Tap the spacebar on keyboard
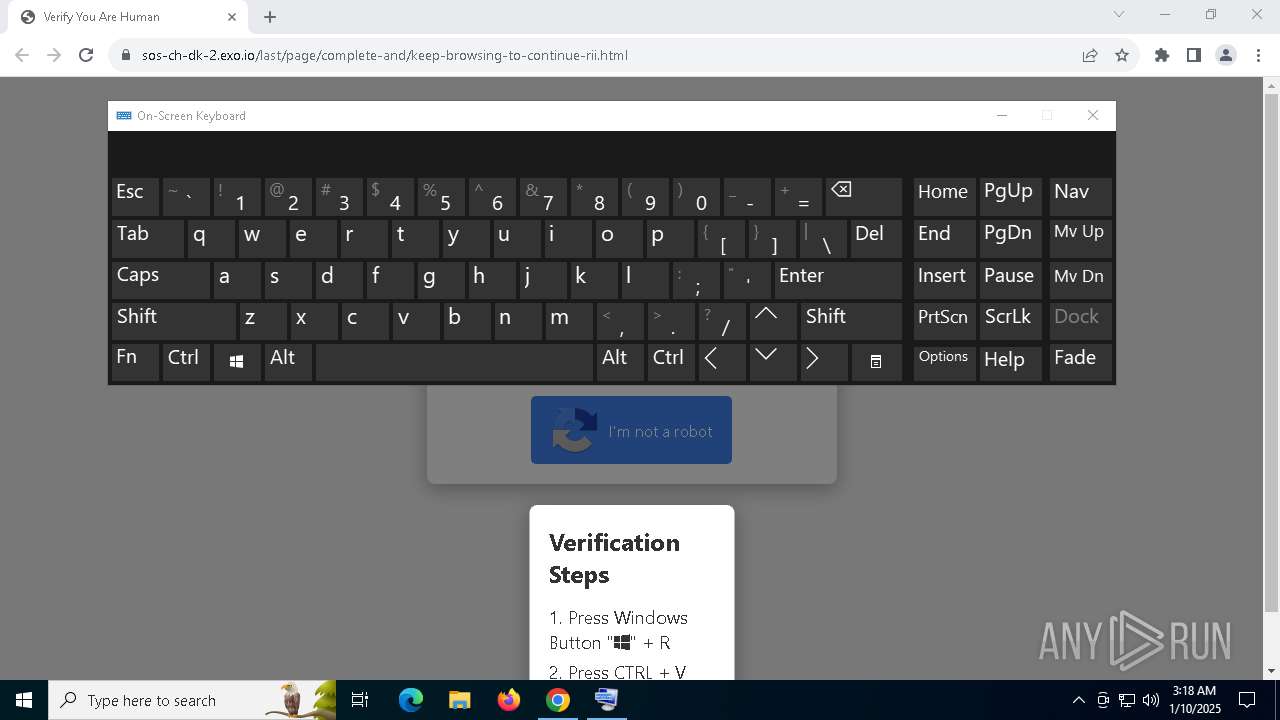 (454, 361)
